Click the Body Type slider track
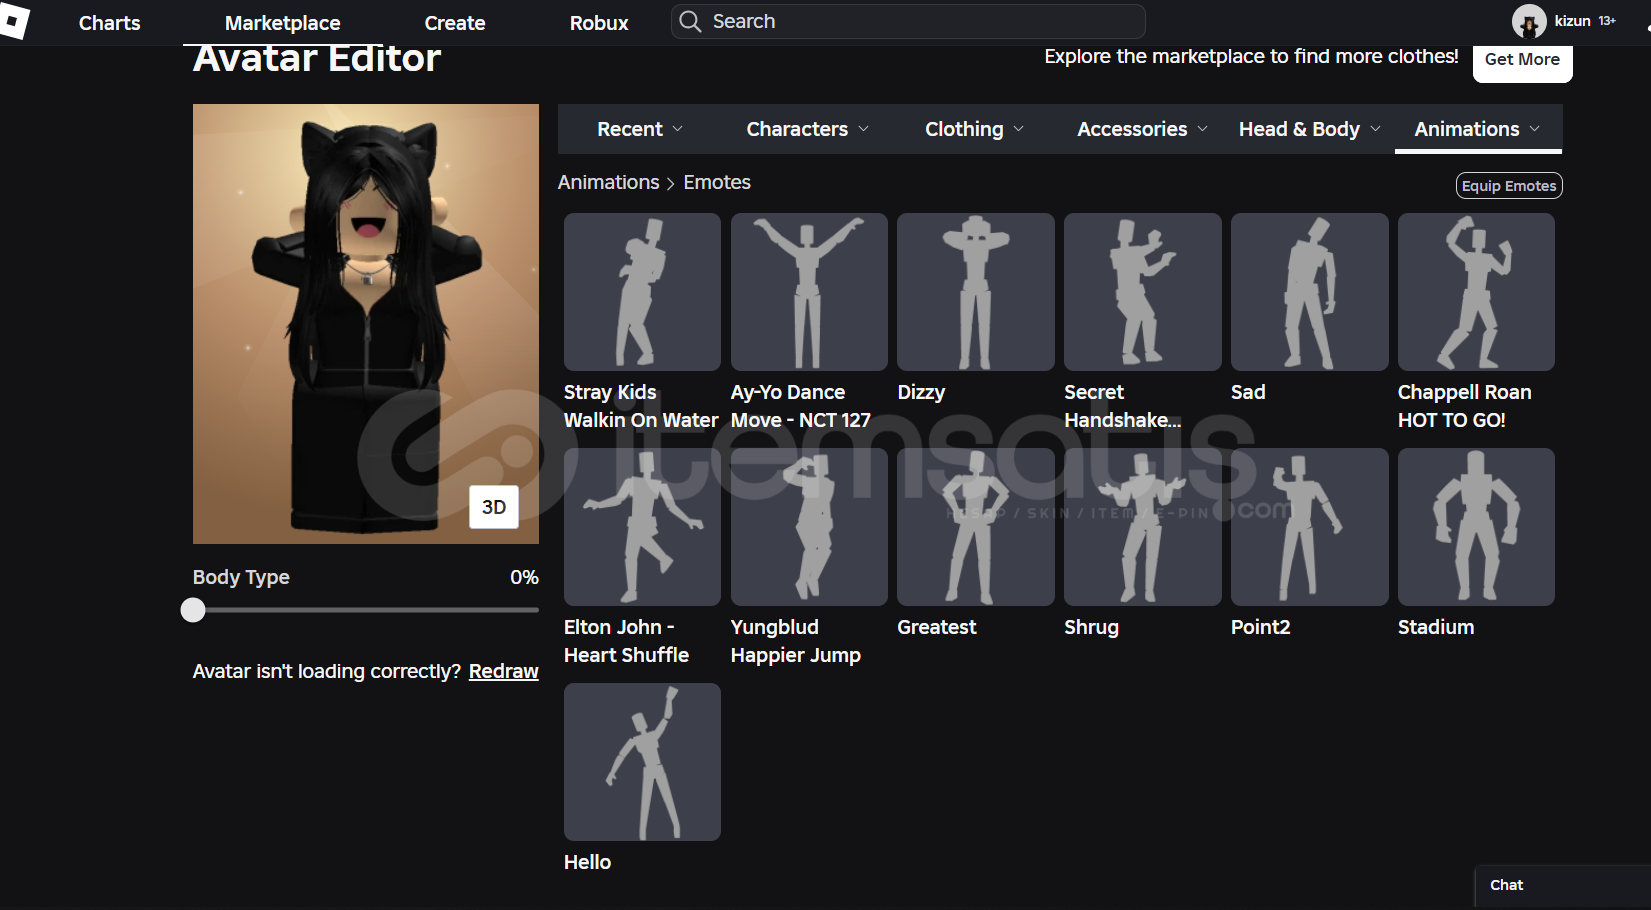Screen dimensions: 1651x910 [366, 610]
